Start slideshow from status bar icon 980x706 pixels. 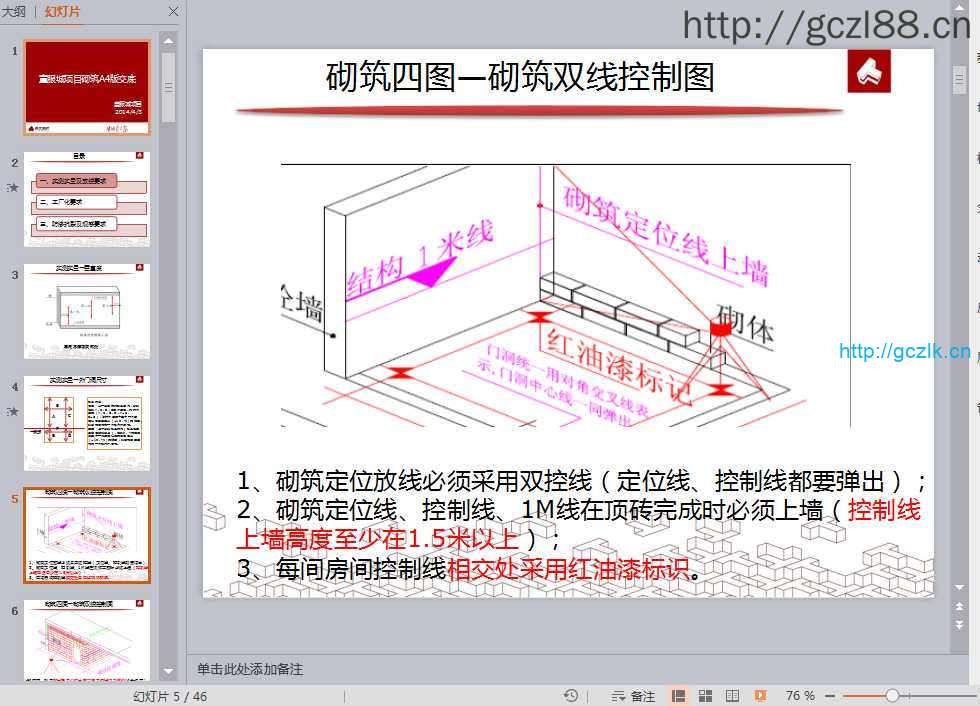click(760, 696)
